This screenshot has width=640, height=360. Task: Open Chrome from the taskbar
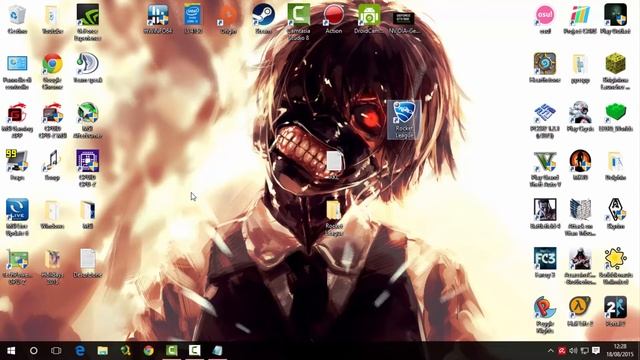coord(149,351)
